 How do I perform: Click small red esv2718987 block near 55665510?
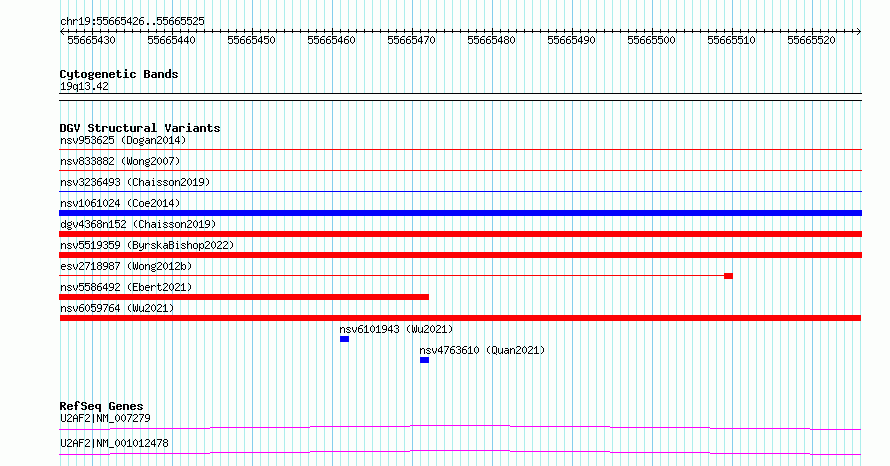pyautogui.click(x=728, y=276)
